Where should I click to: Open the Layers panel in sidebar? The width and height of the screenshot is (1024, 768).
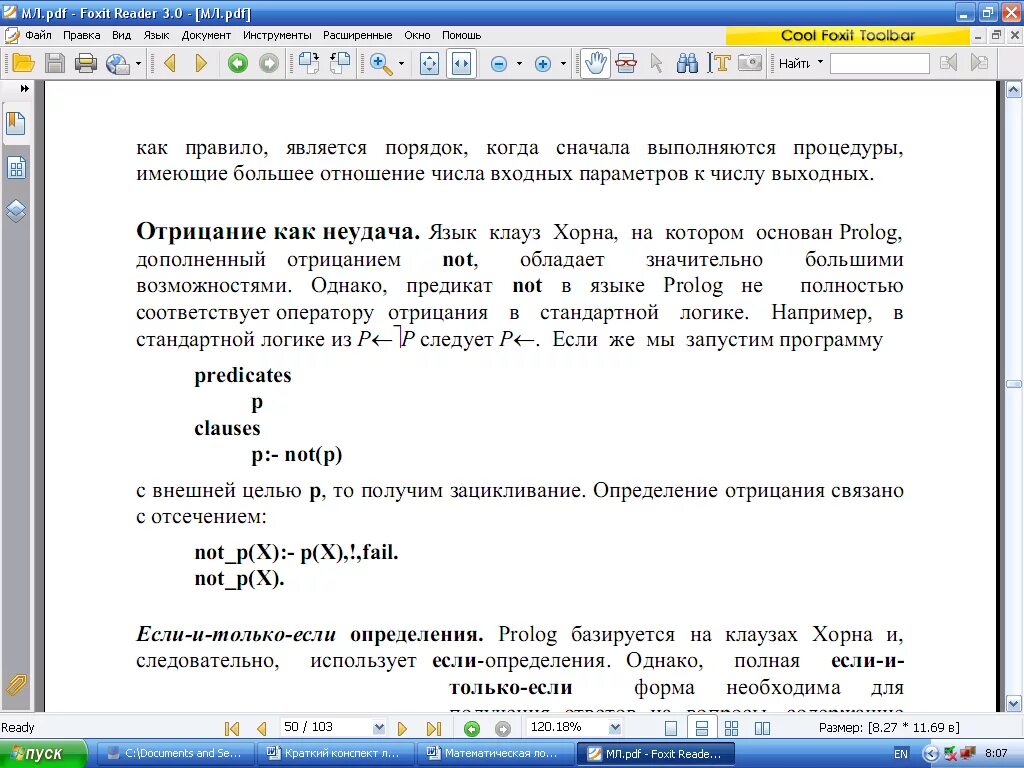[x=16, y=210]
